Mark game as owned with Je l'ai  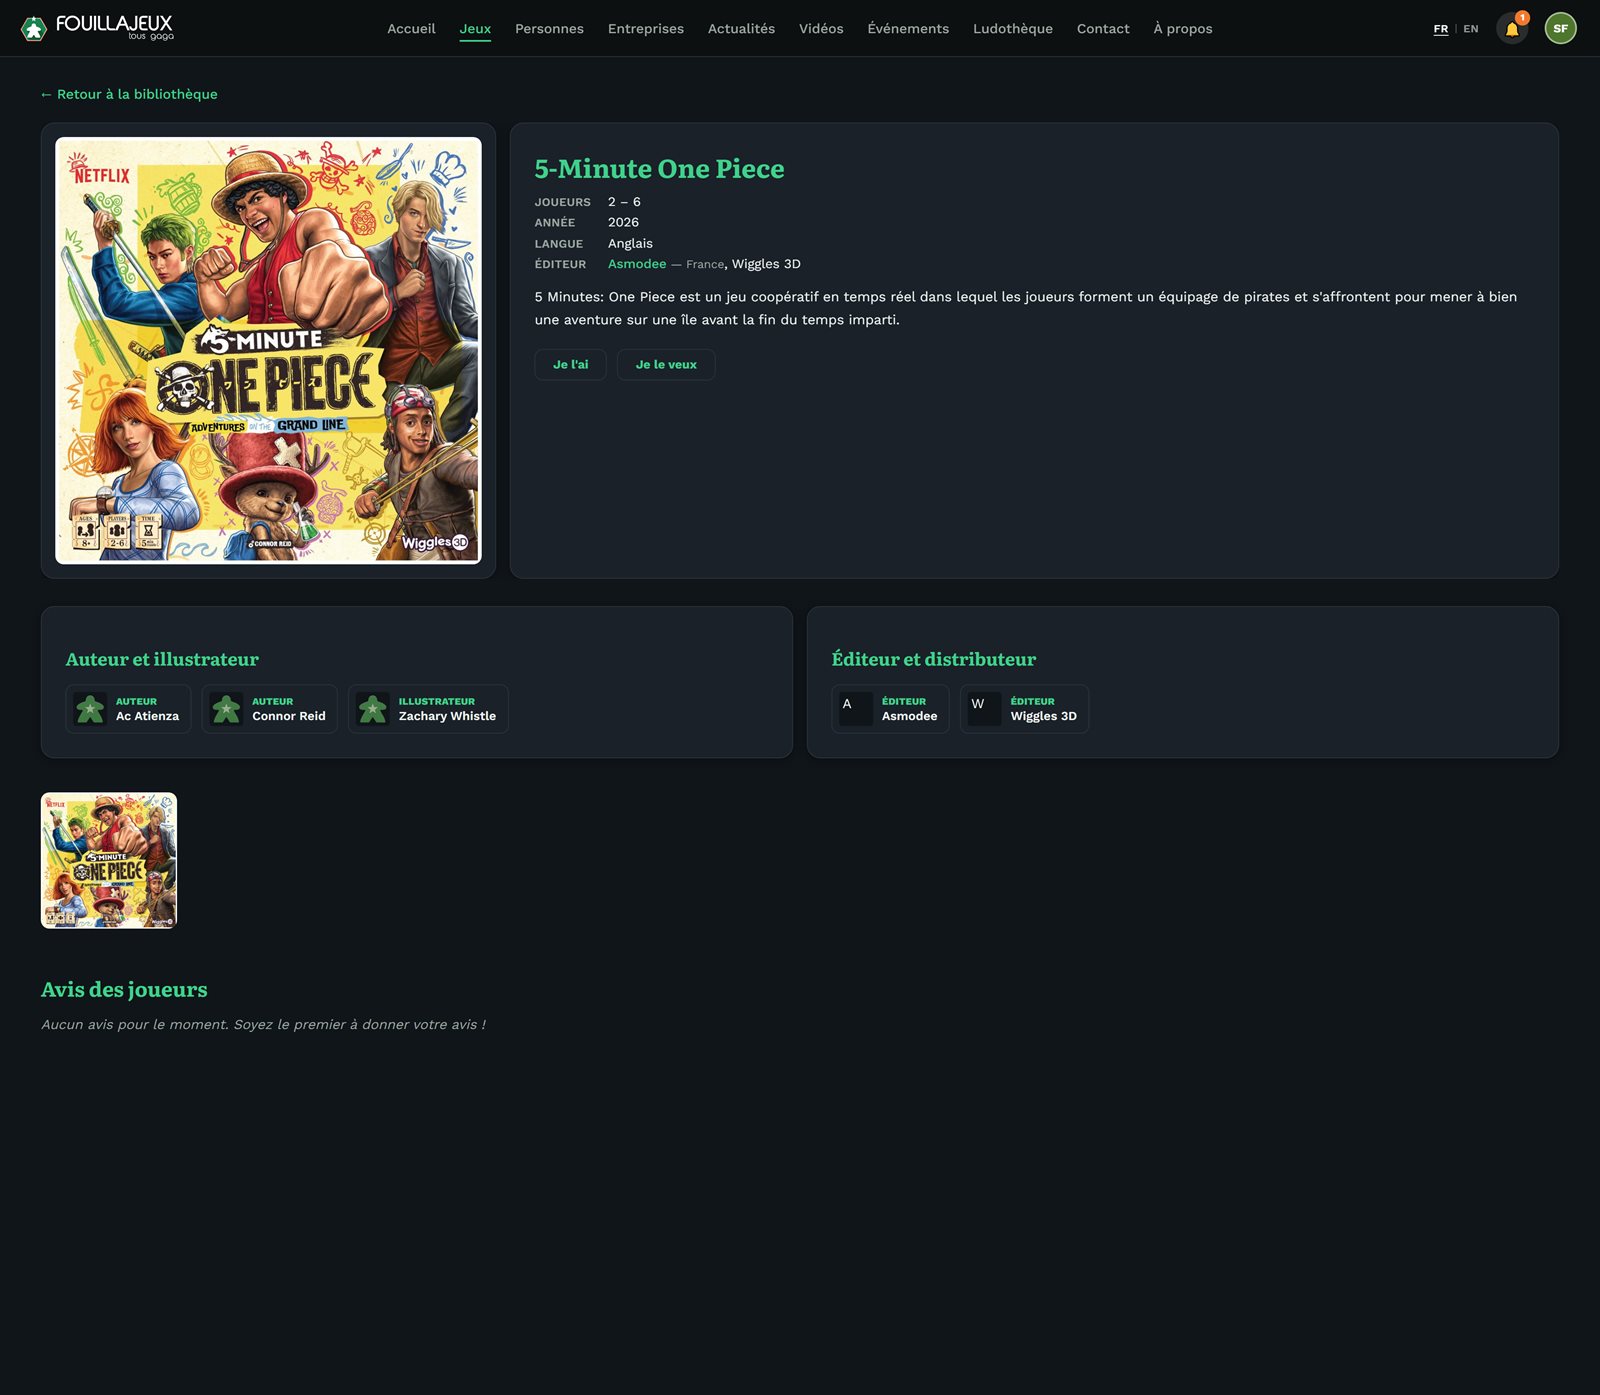[571, 365]
